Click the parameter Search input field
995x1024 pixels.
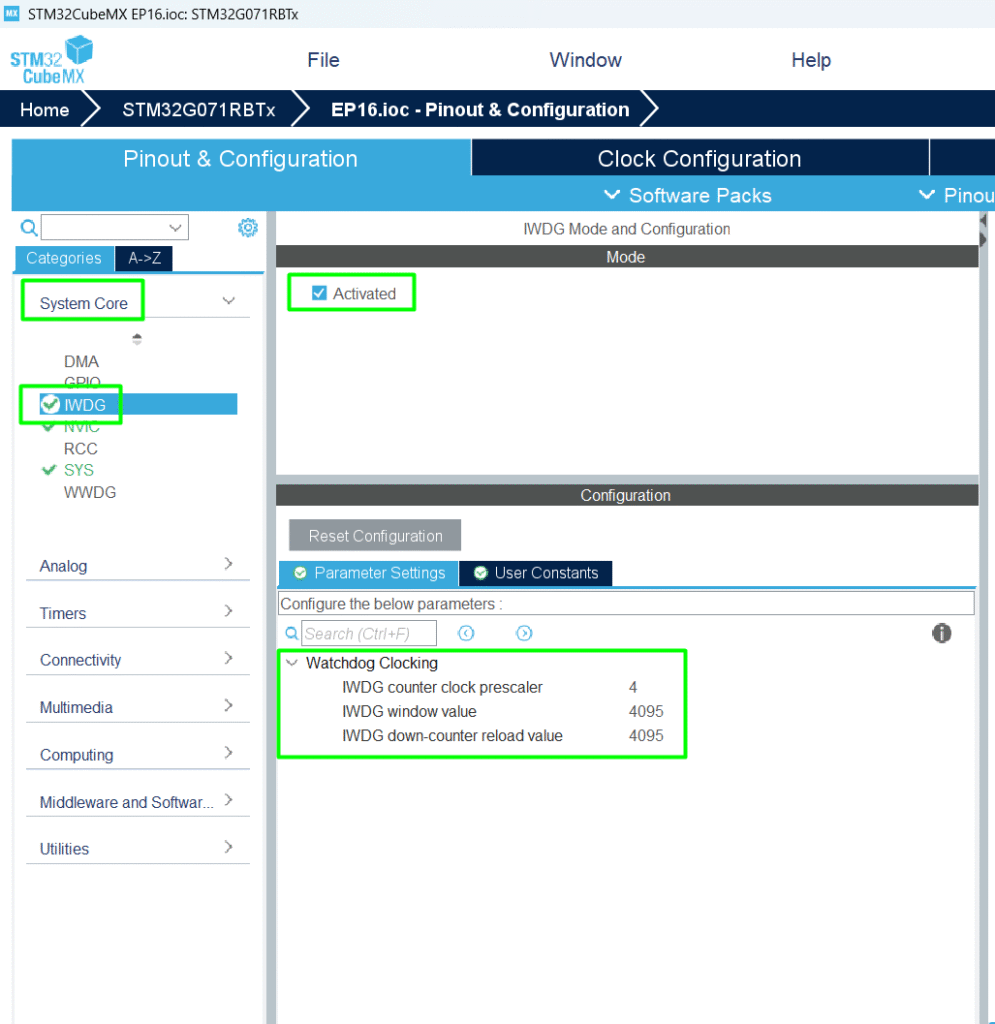369,633
